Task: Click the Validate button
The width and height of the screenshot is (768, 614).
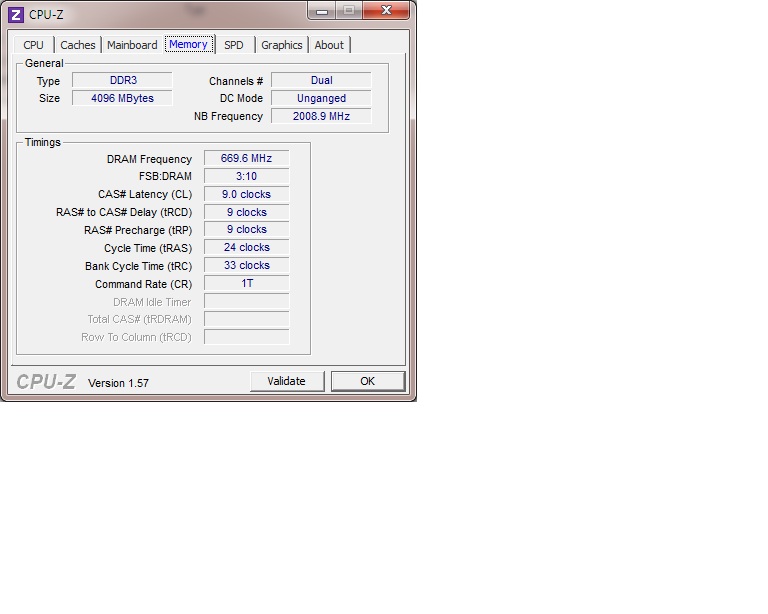Action: click(287, 381)
